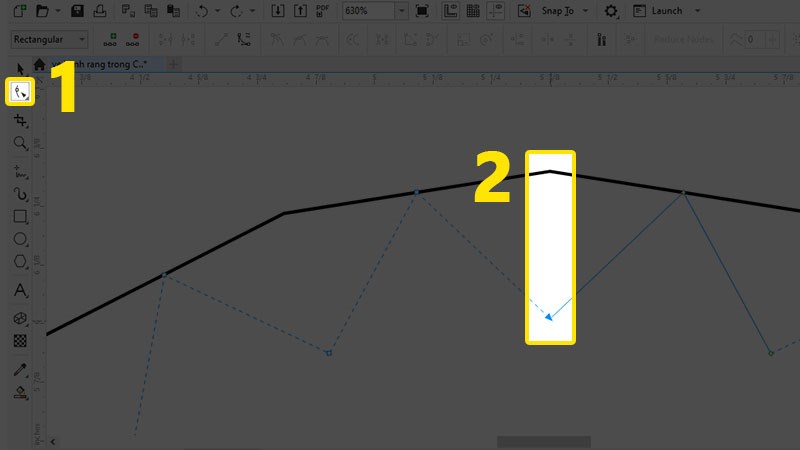
Task: Switch to the 'rang trong C..' document tab
Action: tap(105, 64)
